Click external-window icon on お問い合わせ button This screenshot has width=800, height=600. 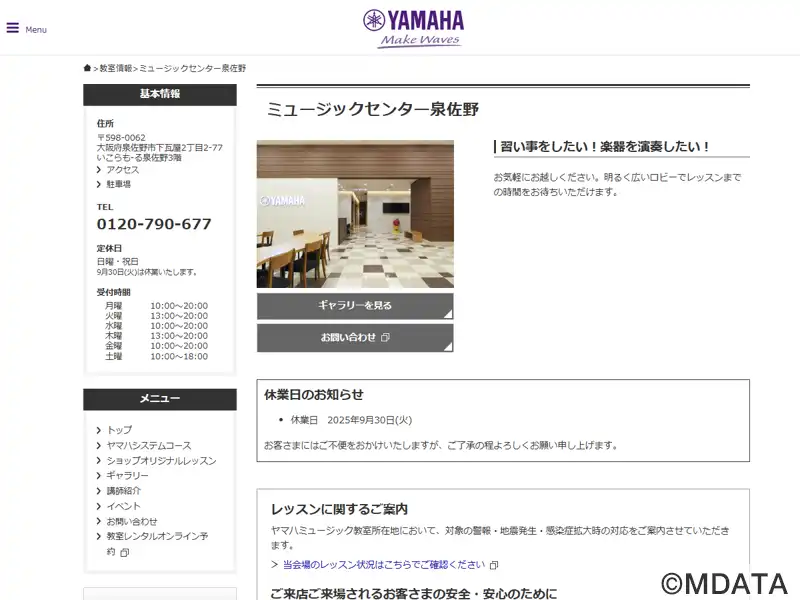(385, 338)
